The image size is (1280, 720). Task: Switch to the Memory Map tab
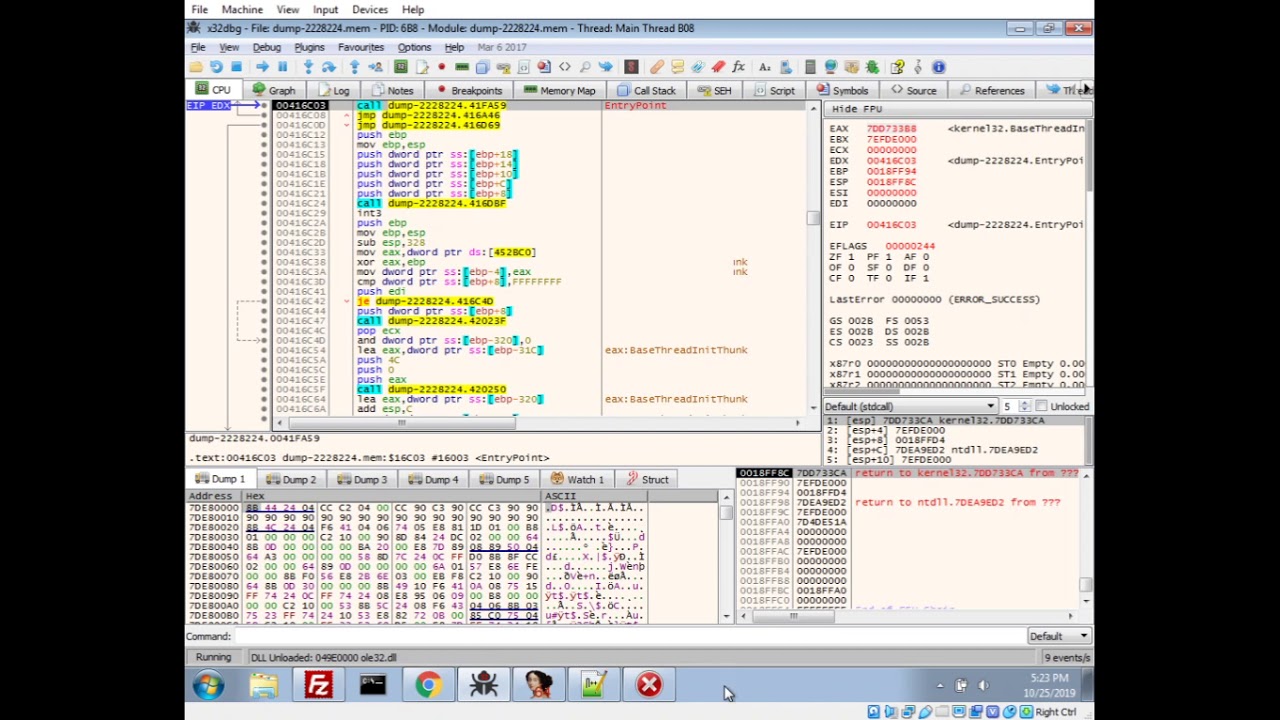click(559, 90)
